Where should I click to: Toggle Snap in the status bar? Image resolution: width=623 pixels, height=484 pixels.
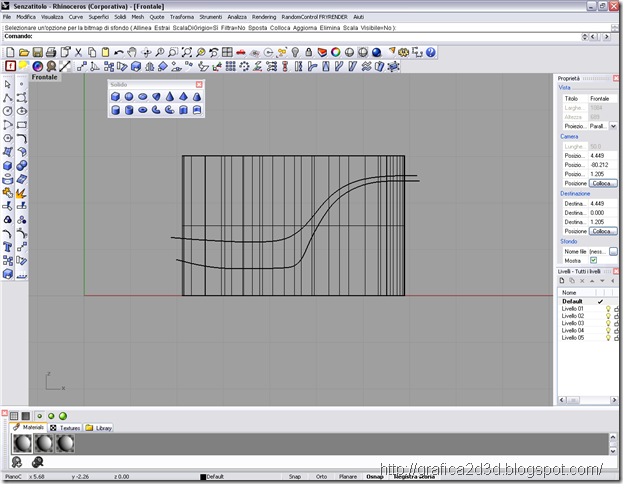(295, 476)
